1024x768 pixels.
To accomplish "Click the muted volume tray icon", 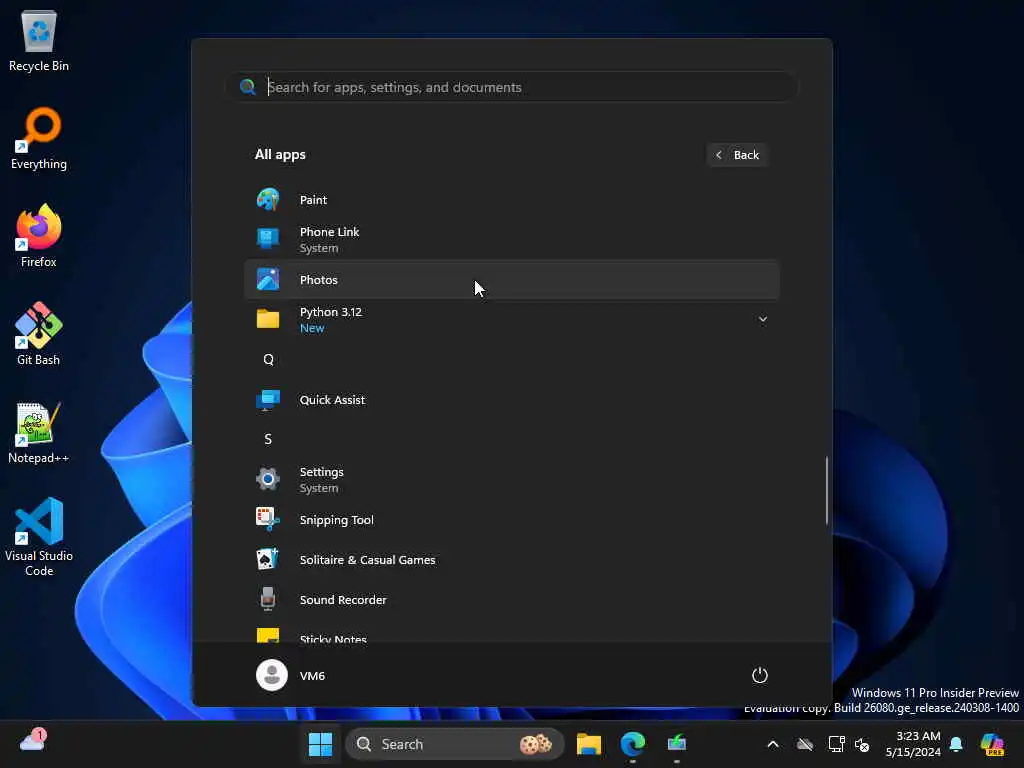I will point(862,744).
